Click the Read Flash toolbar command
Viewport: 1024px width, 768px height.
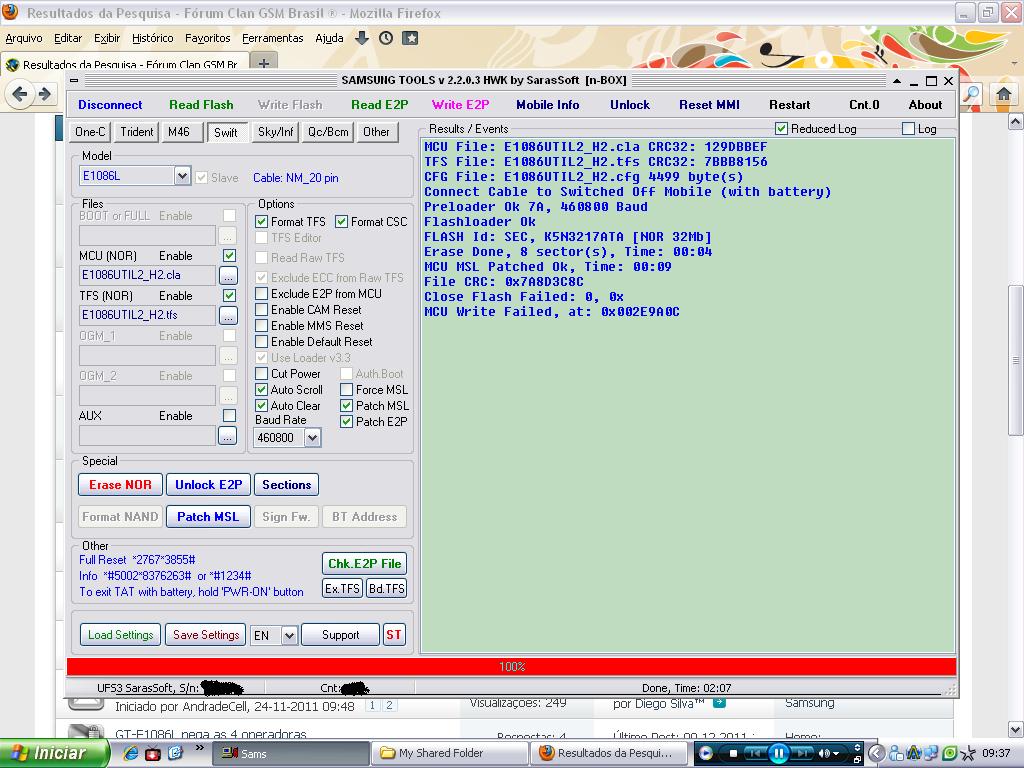(201, 105)
